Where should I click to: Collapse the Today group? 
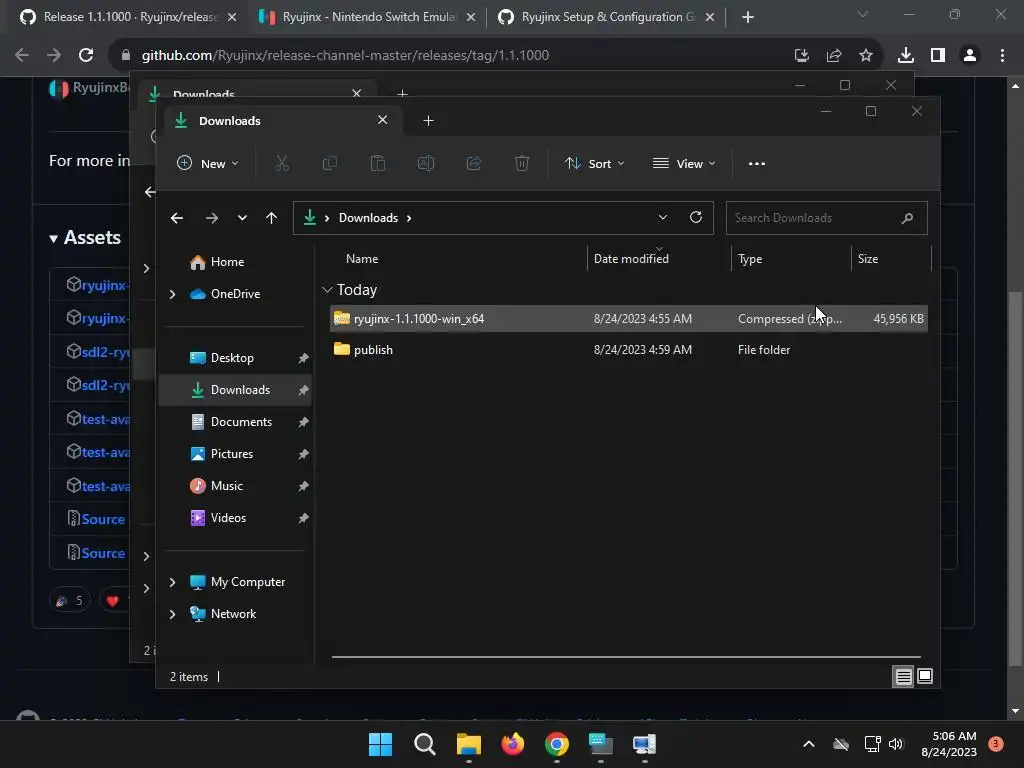pyautogui.click(x=327, y=289)
